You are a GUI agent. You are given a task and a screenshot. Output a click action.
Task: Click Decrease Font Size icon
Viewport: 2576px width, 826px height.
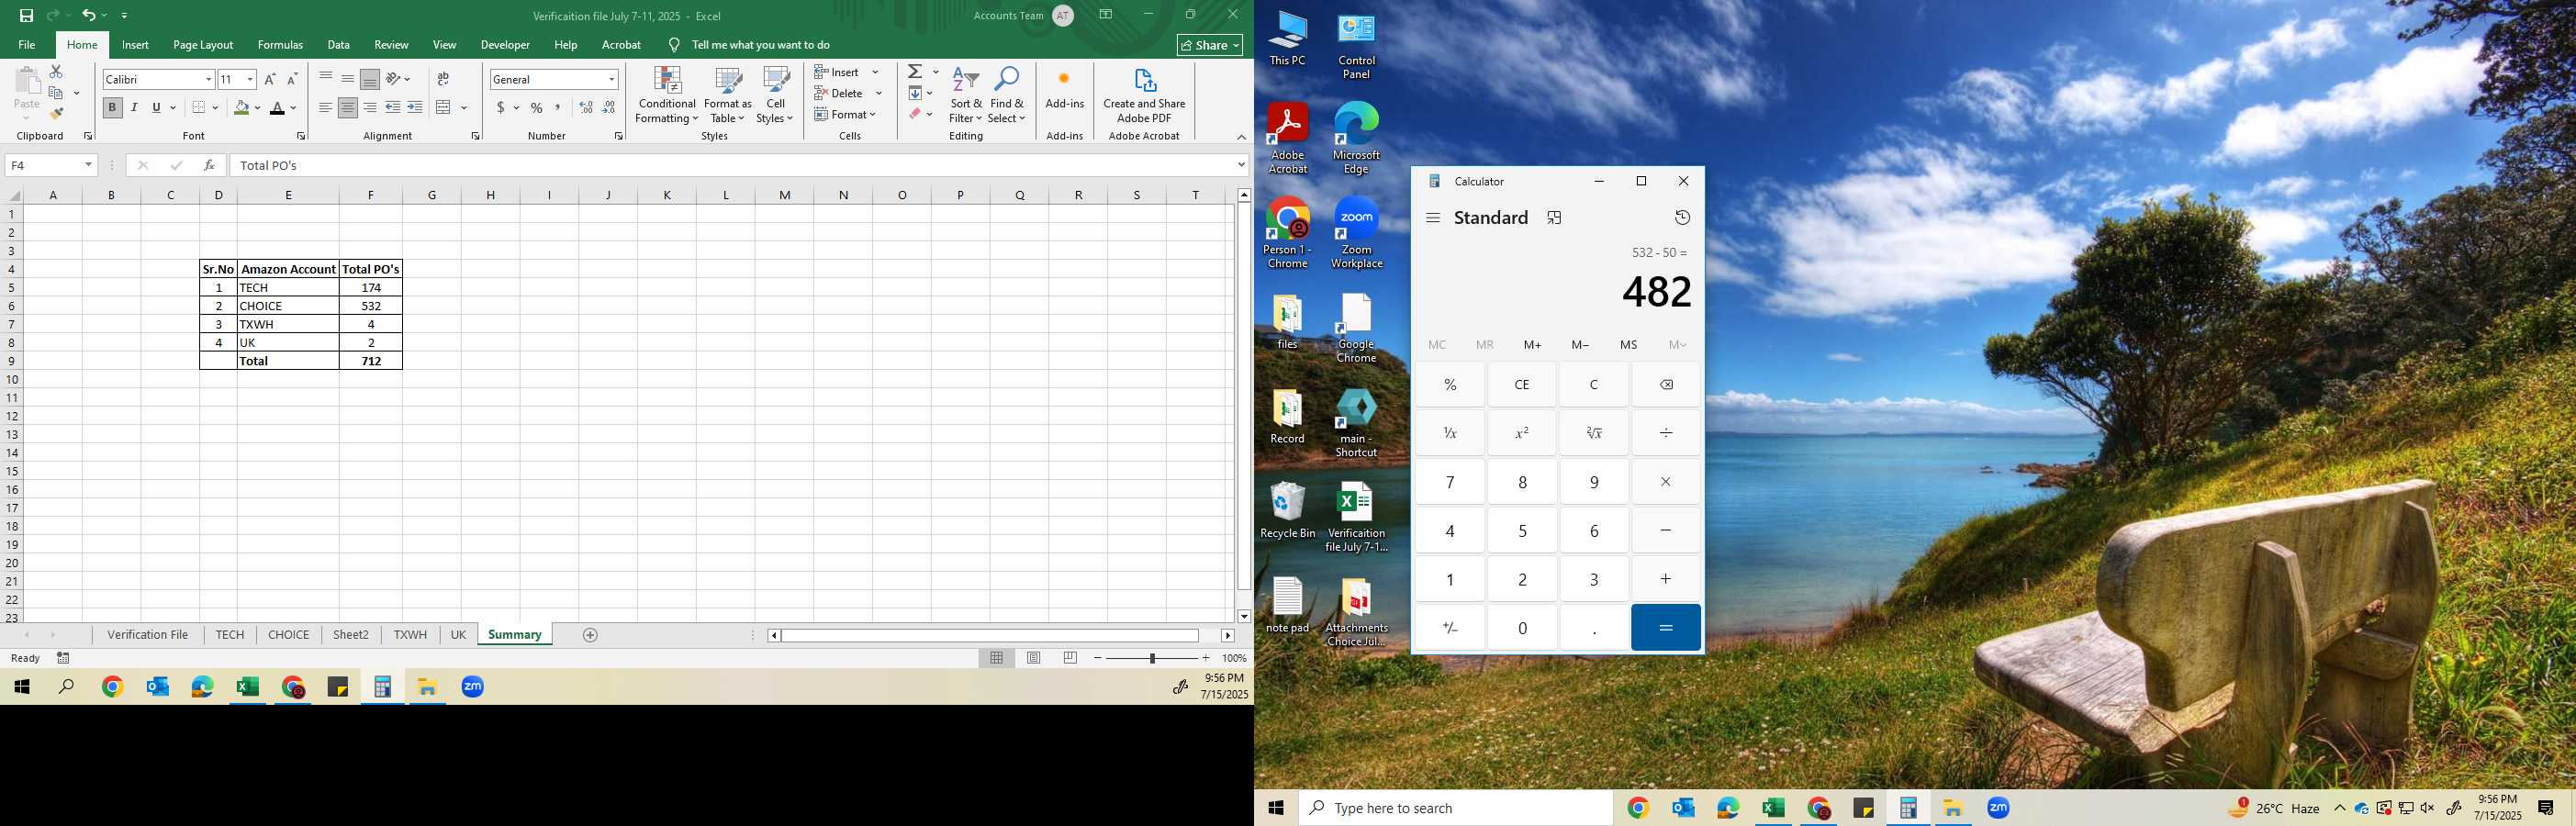tap(292, 79)
